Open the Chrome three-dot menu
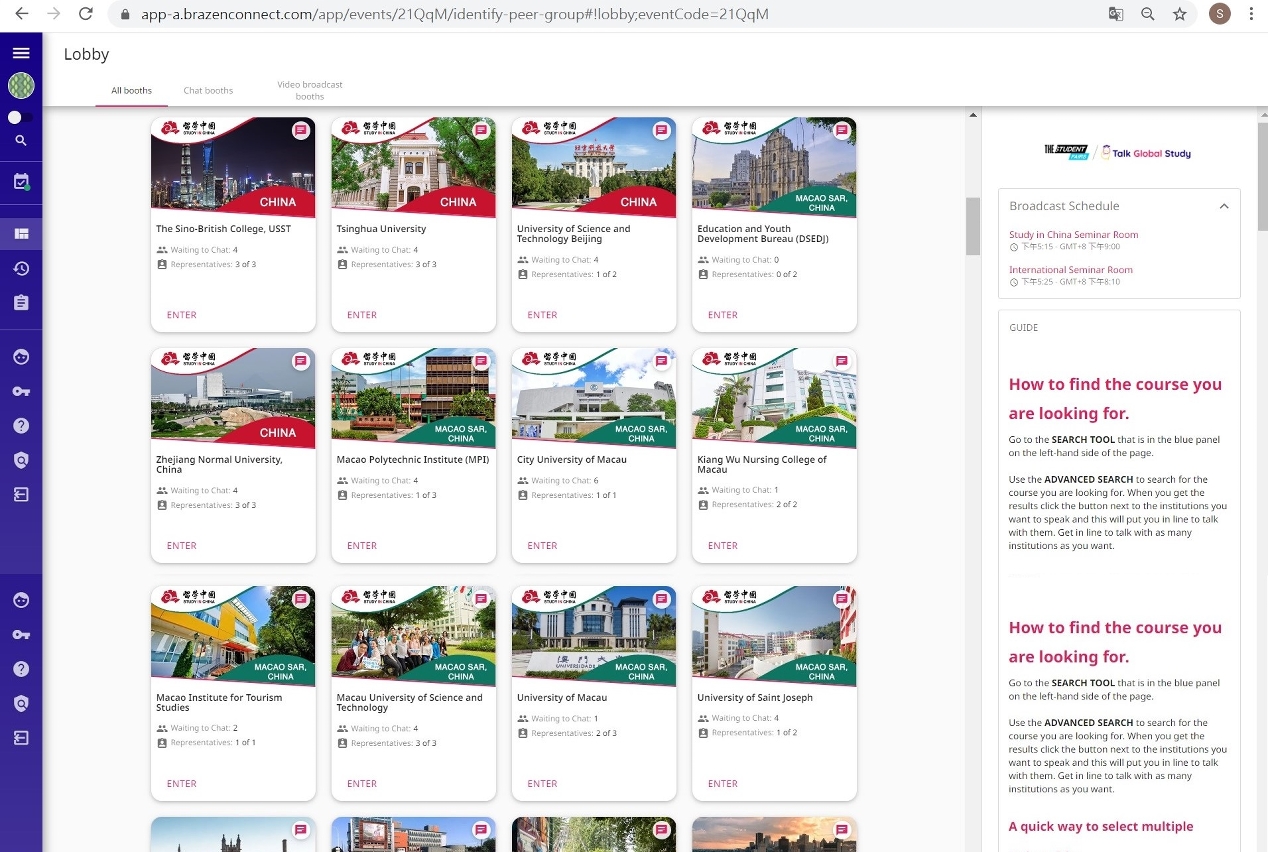The image size is (1268, 852). pos(1251,14)
